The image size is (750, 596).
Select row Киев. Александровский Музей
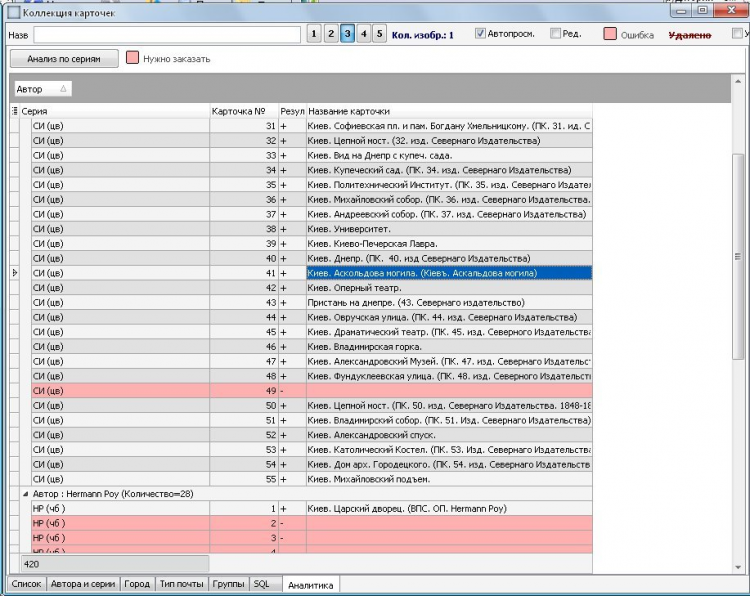click(312, 362)
